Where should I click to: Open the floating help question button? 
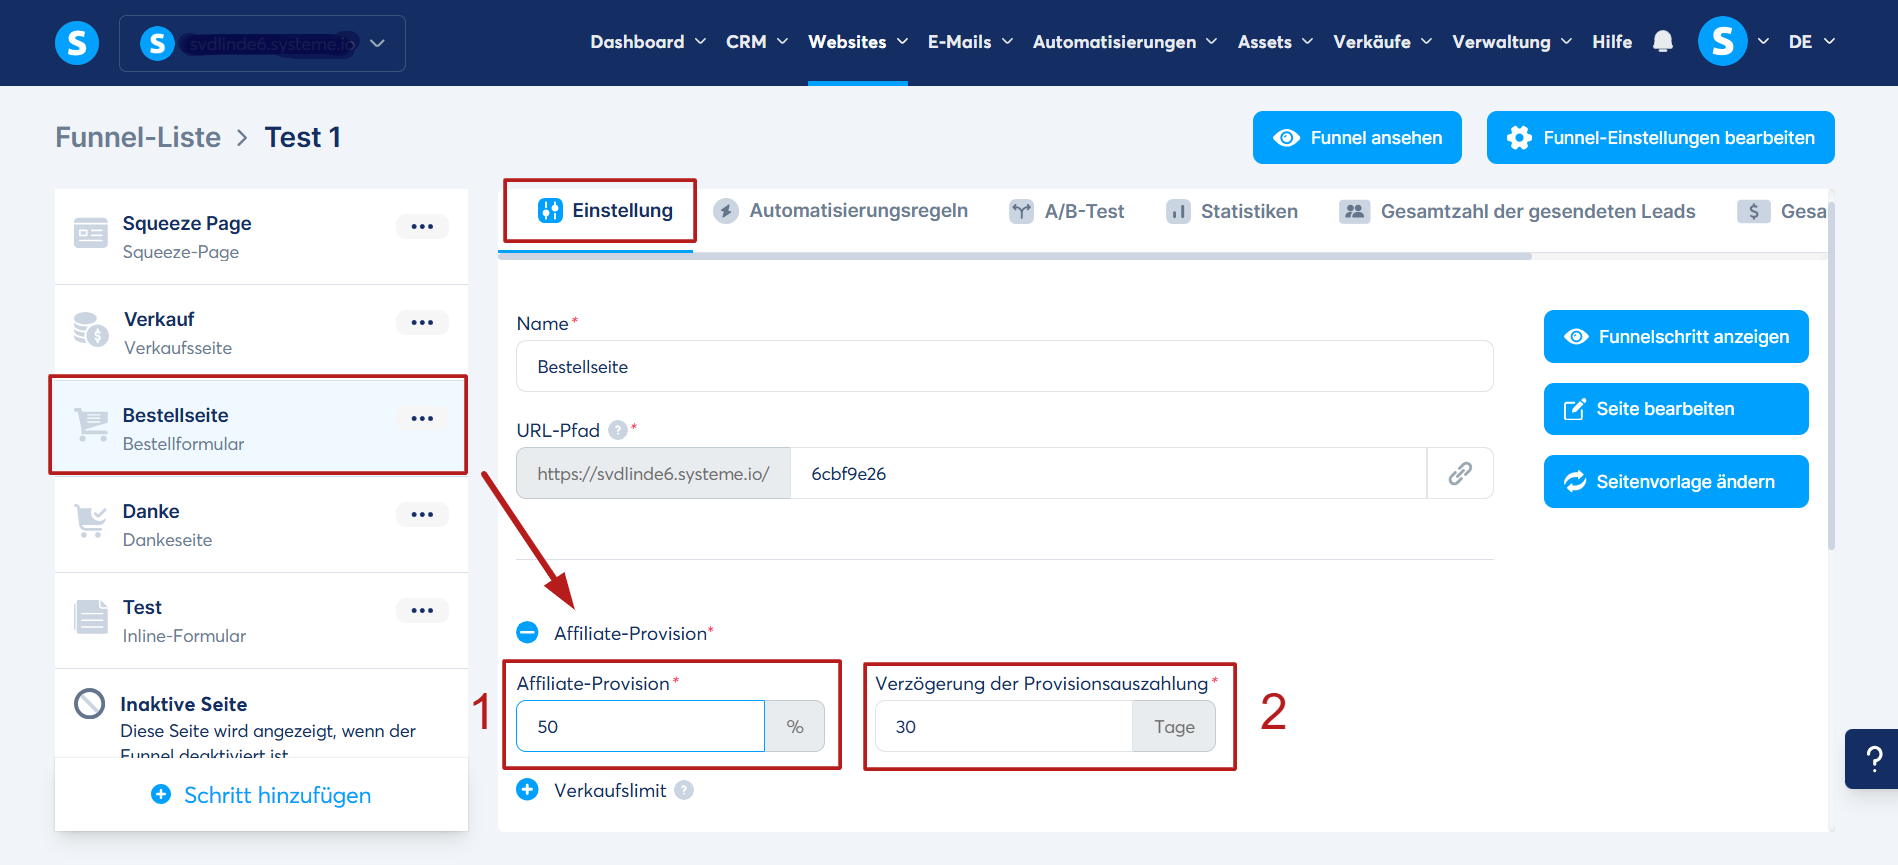point(1872,759)
